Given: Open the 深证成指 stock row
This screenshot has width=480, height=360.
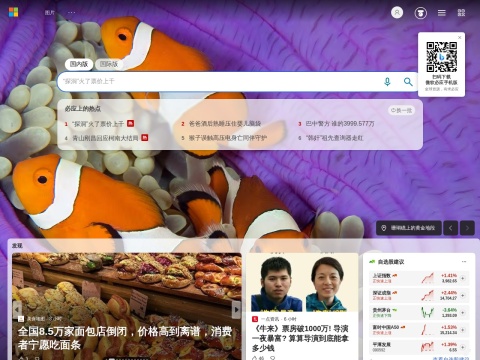Looking at the screenshot, I should (419, 295).
